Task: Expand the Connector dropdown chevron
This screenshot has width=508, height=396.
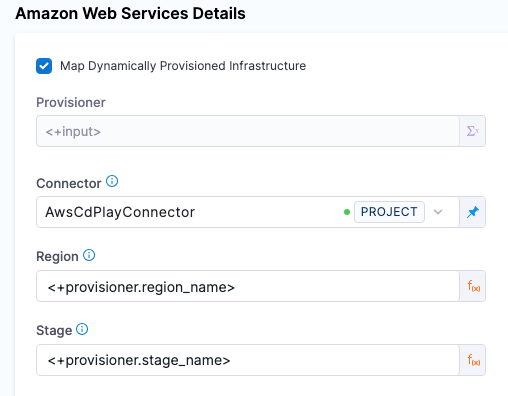Action: click(438, 212)
